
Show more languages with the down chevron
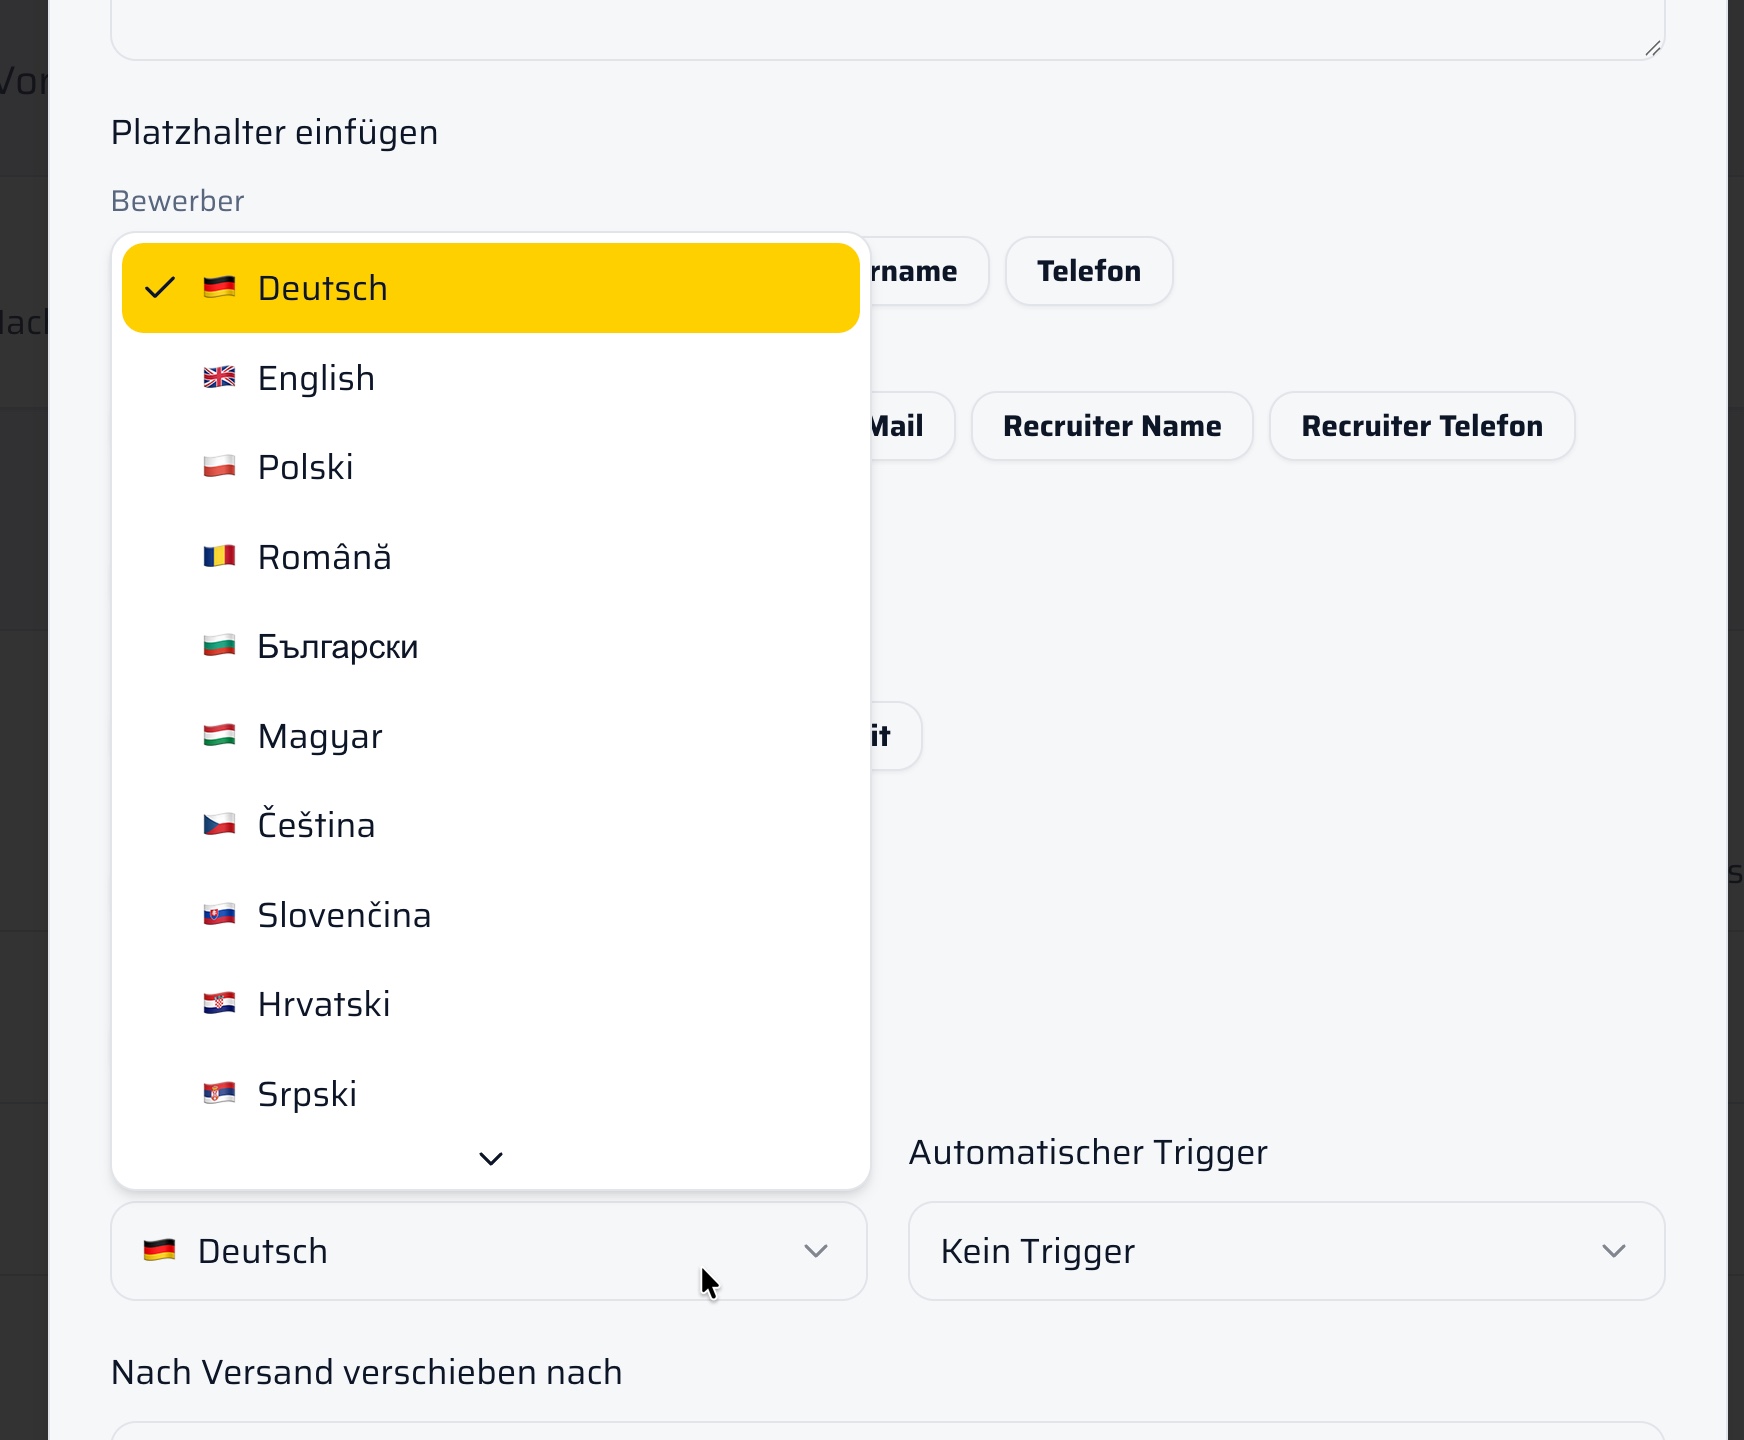pyautogui.click(x=491, y=1159)
